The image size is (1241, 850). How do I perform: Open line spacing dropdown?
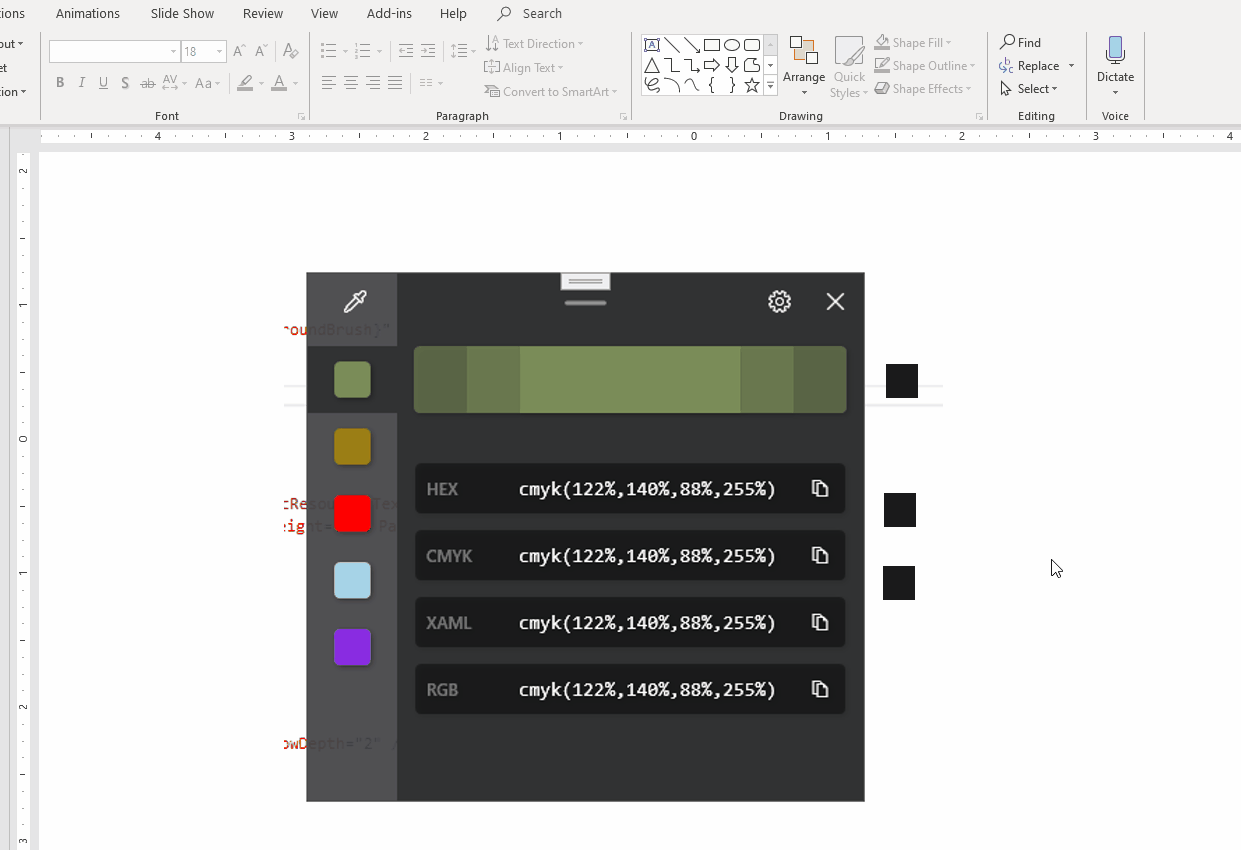(463, 51)
